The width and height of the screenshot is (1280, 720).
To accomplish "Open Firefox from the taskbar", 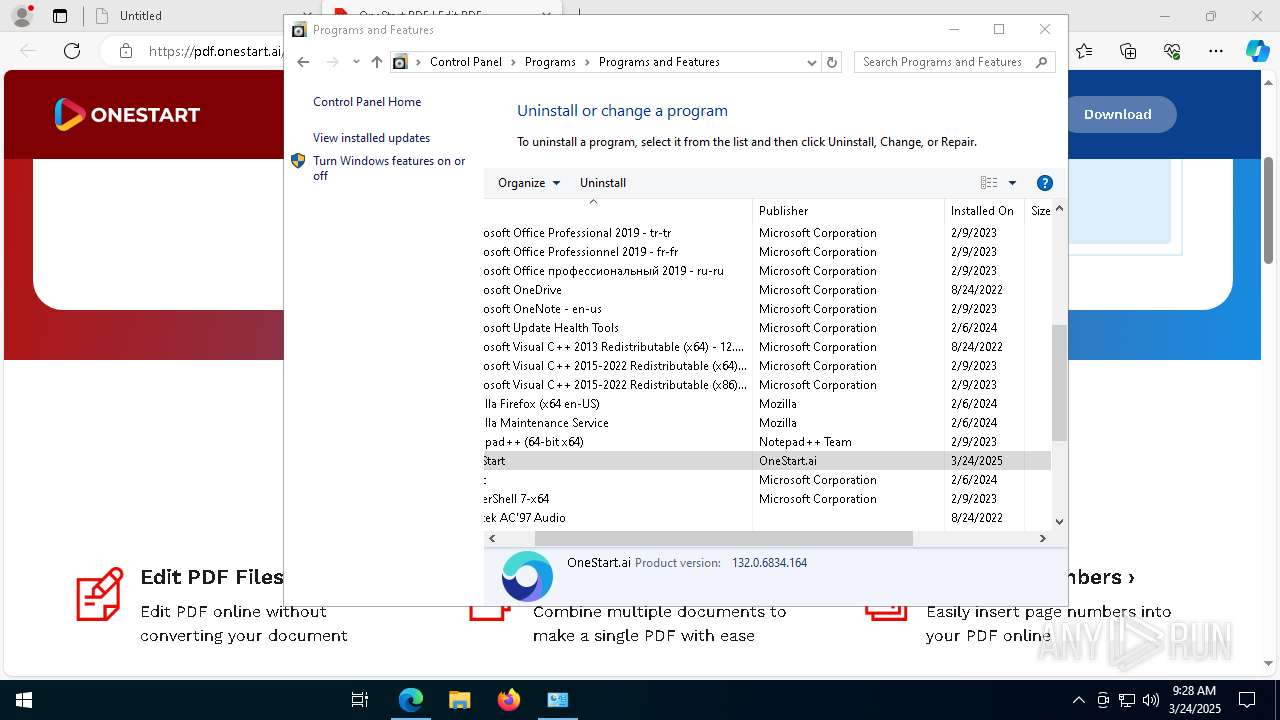I will coord(509,700).
